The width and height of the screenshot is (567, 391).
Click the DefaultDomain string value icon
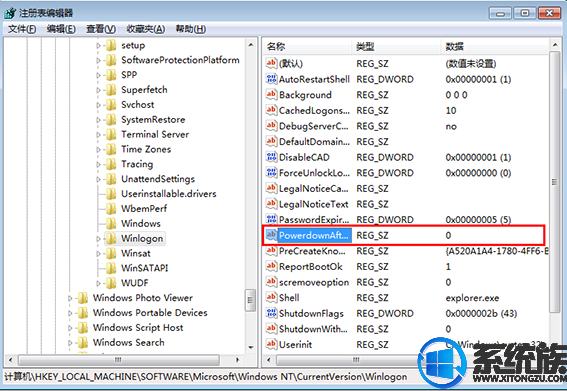coord(271,141)
